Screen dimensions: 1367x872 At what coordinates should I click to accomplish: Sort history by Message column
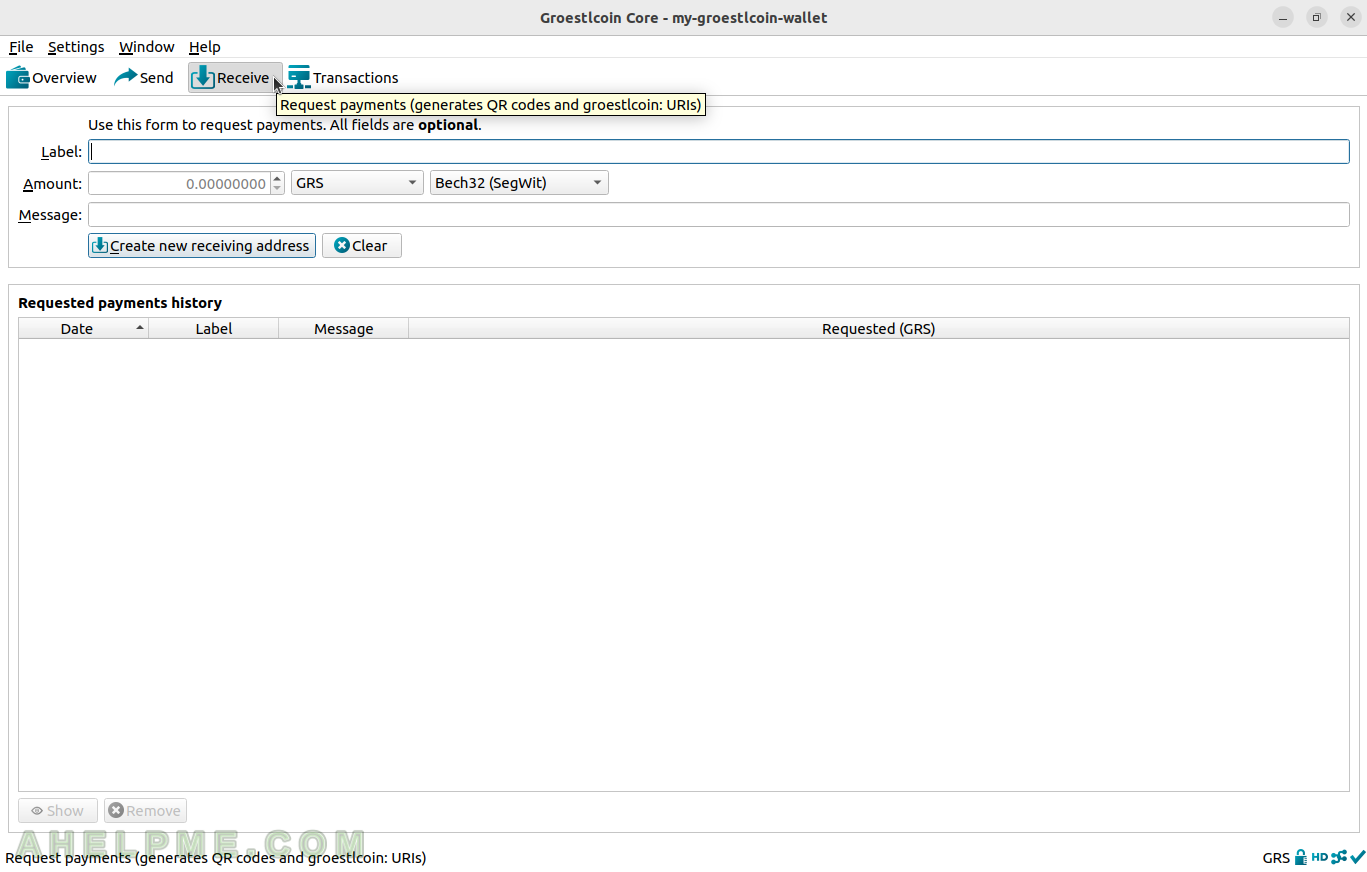344,329
